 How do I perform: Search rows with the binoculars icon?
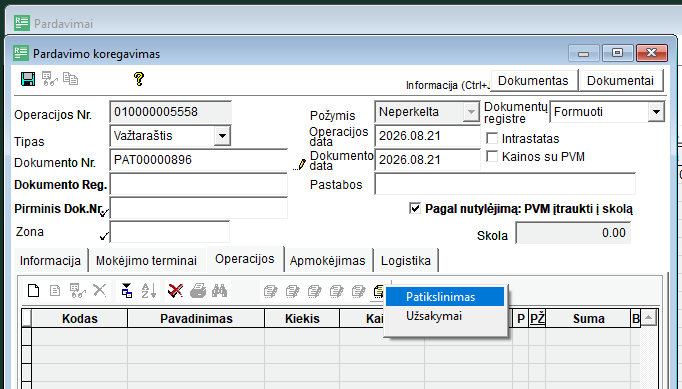click(x=220, y=291)
